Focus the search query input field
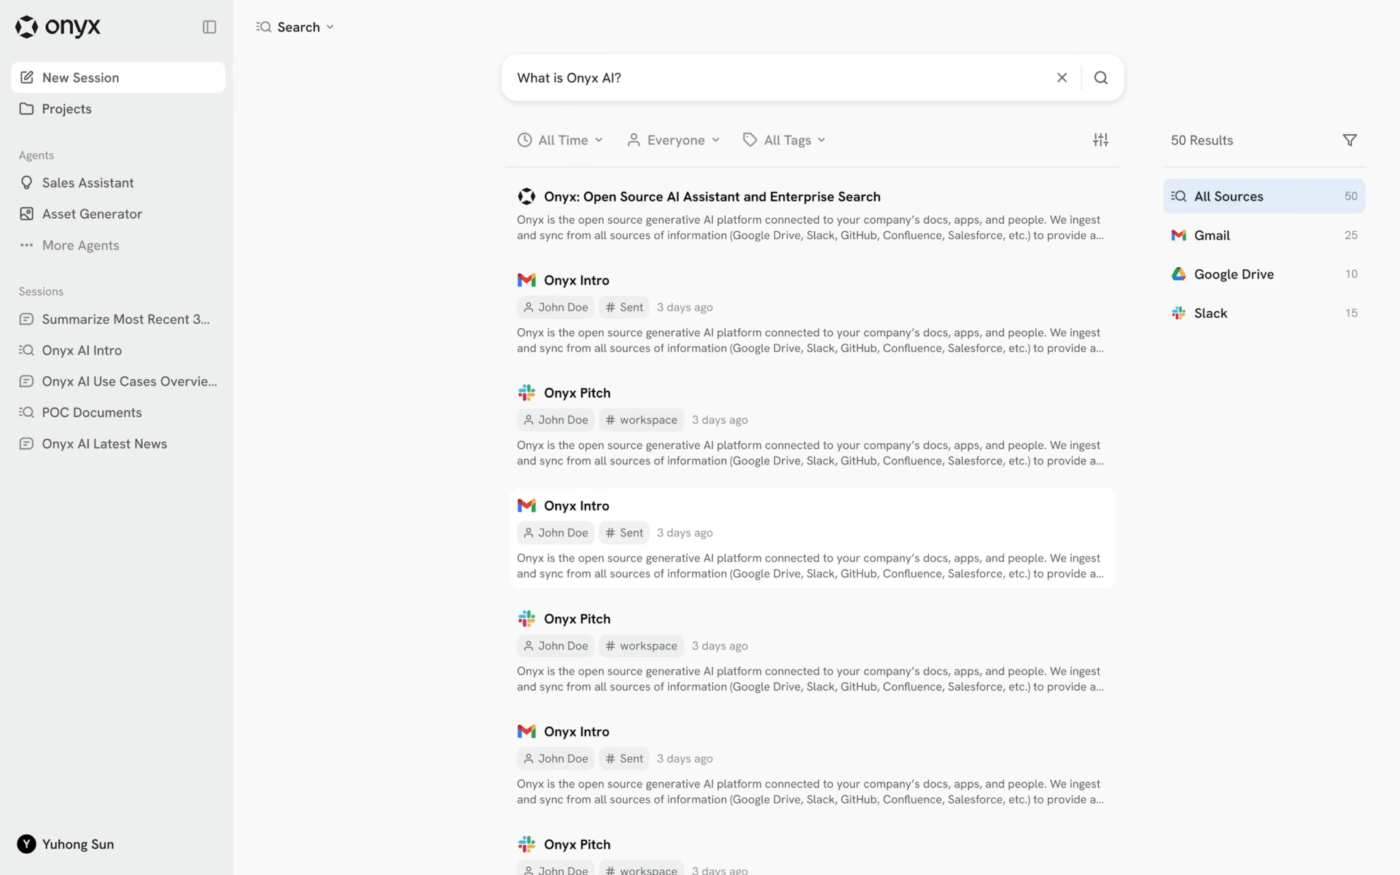 pos(780,78)
